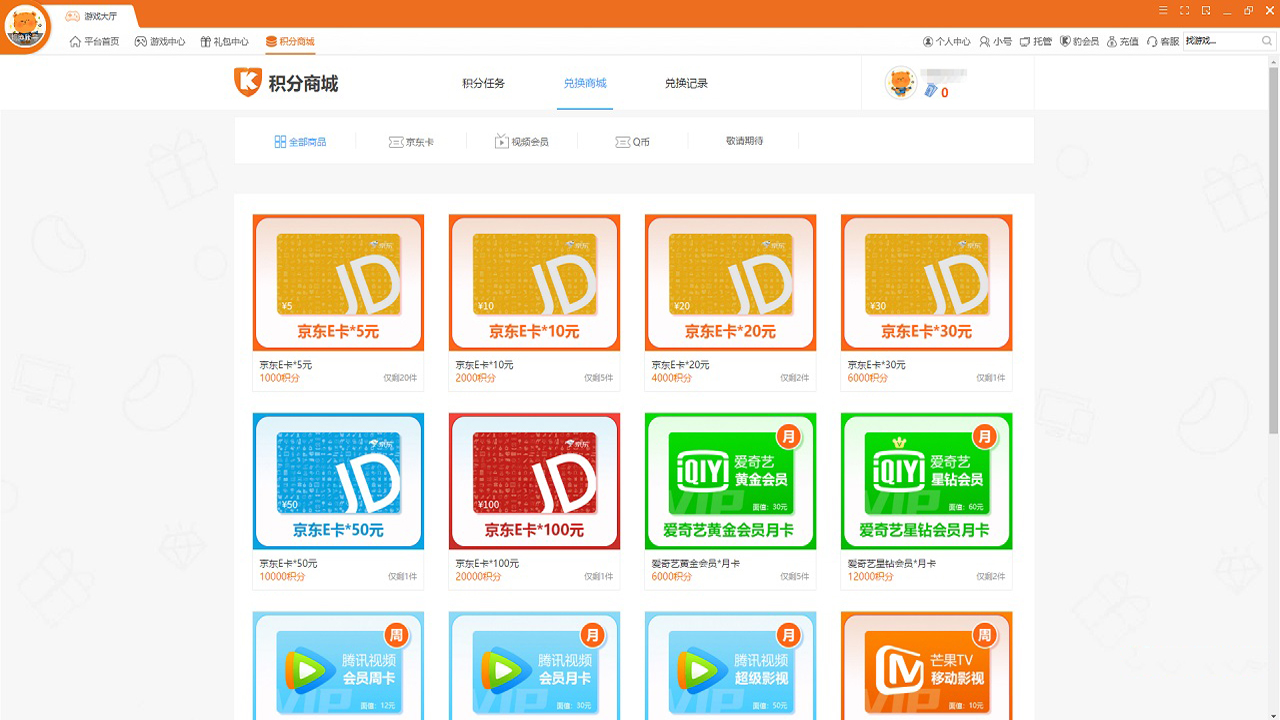Filter by 京东卡 category
This screenshot has height=720, width=1280.
point(411,142)
